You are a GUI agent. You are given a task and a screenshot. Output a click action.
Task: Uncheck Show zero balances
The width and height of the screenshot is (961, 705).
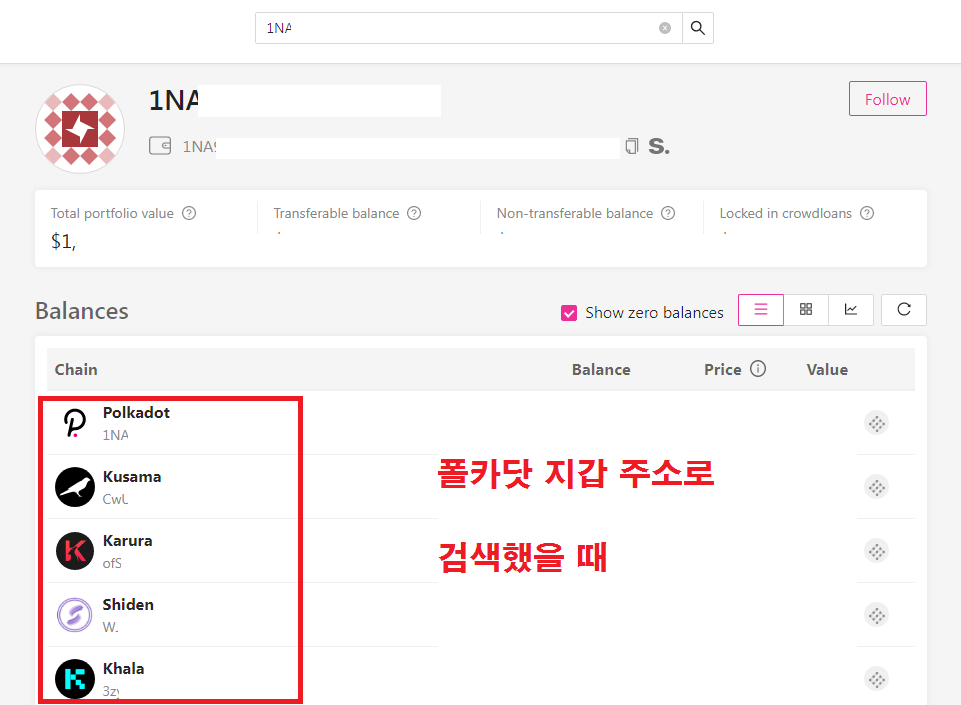coord(569,313)
